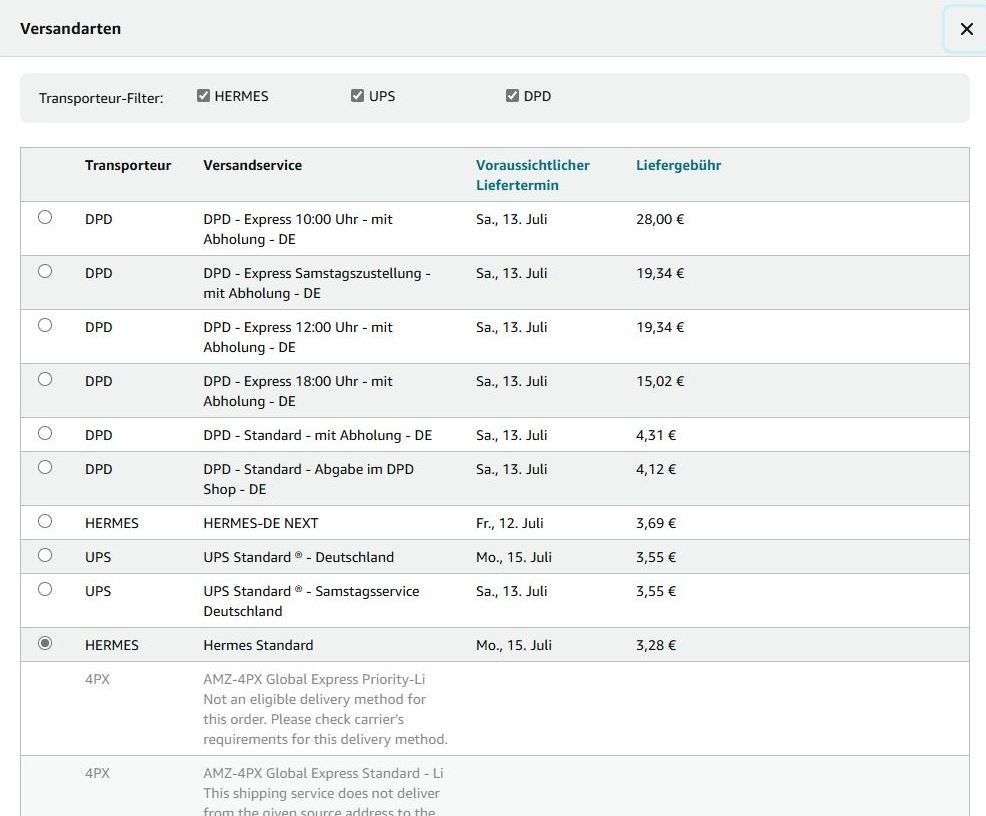Viewport: 986px width, 816px height.
Task: Click 'DPD - Express Samstagszustellung' service text
Action: (316, 283)
